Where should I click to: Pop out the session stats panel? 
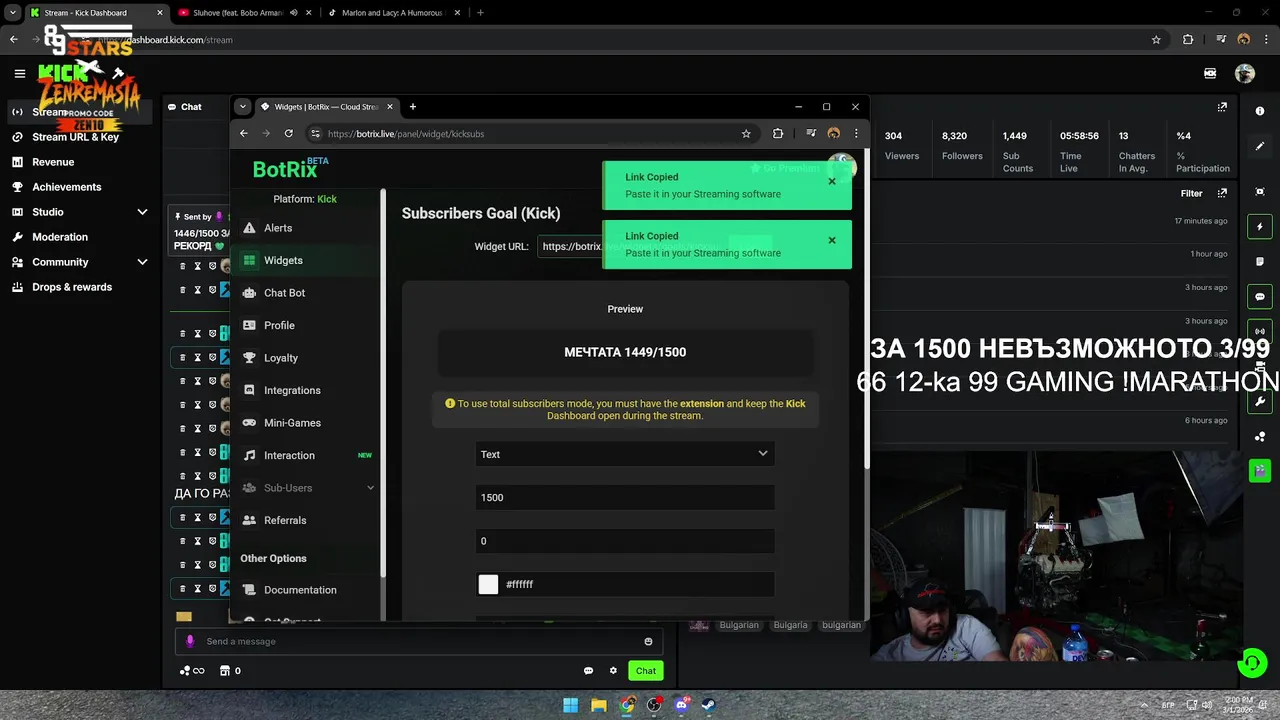pos(1222,107)
